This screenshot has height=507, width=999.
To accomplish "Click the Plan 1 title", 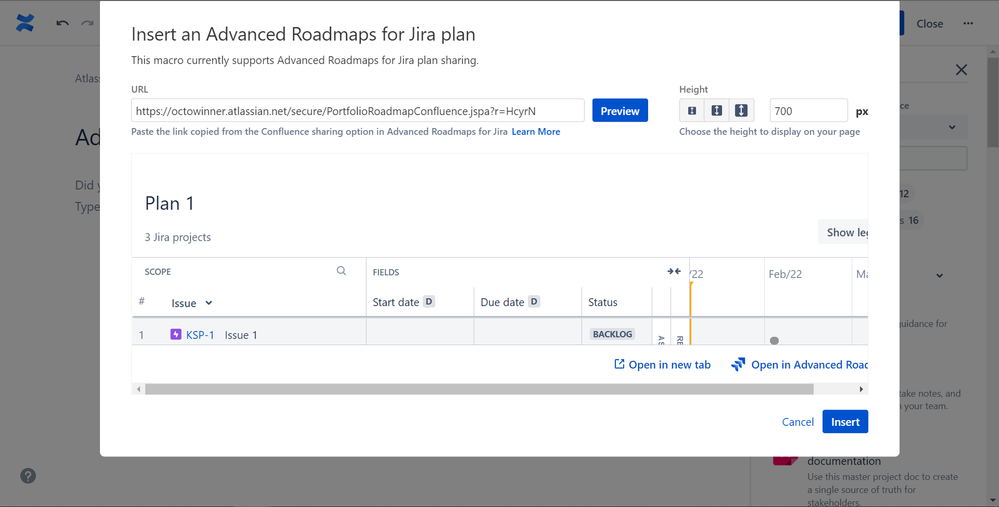I will (169, 203).
